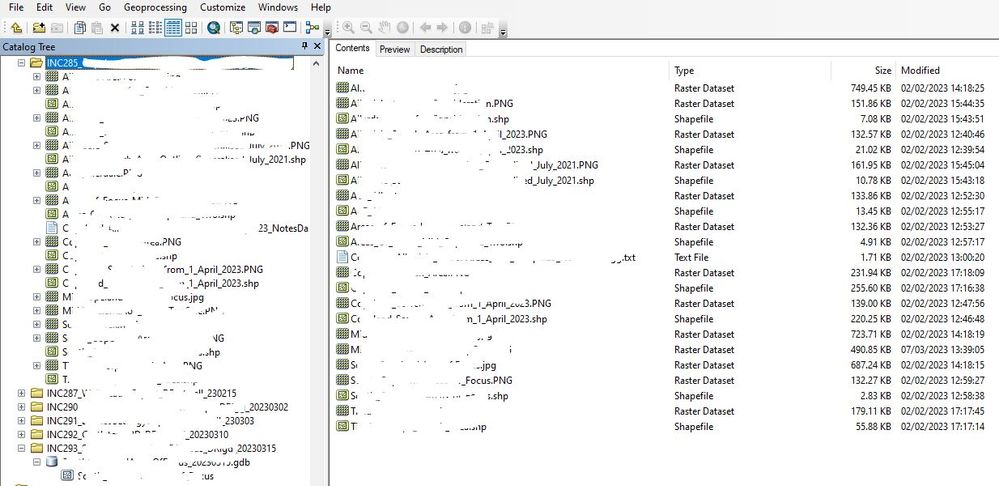Screen dimensions: 999x486
Task: Open the ArcToolbox window icon
Action: tap(272, 27)
